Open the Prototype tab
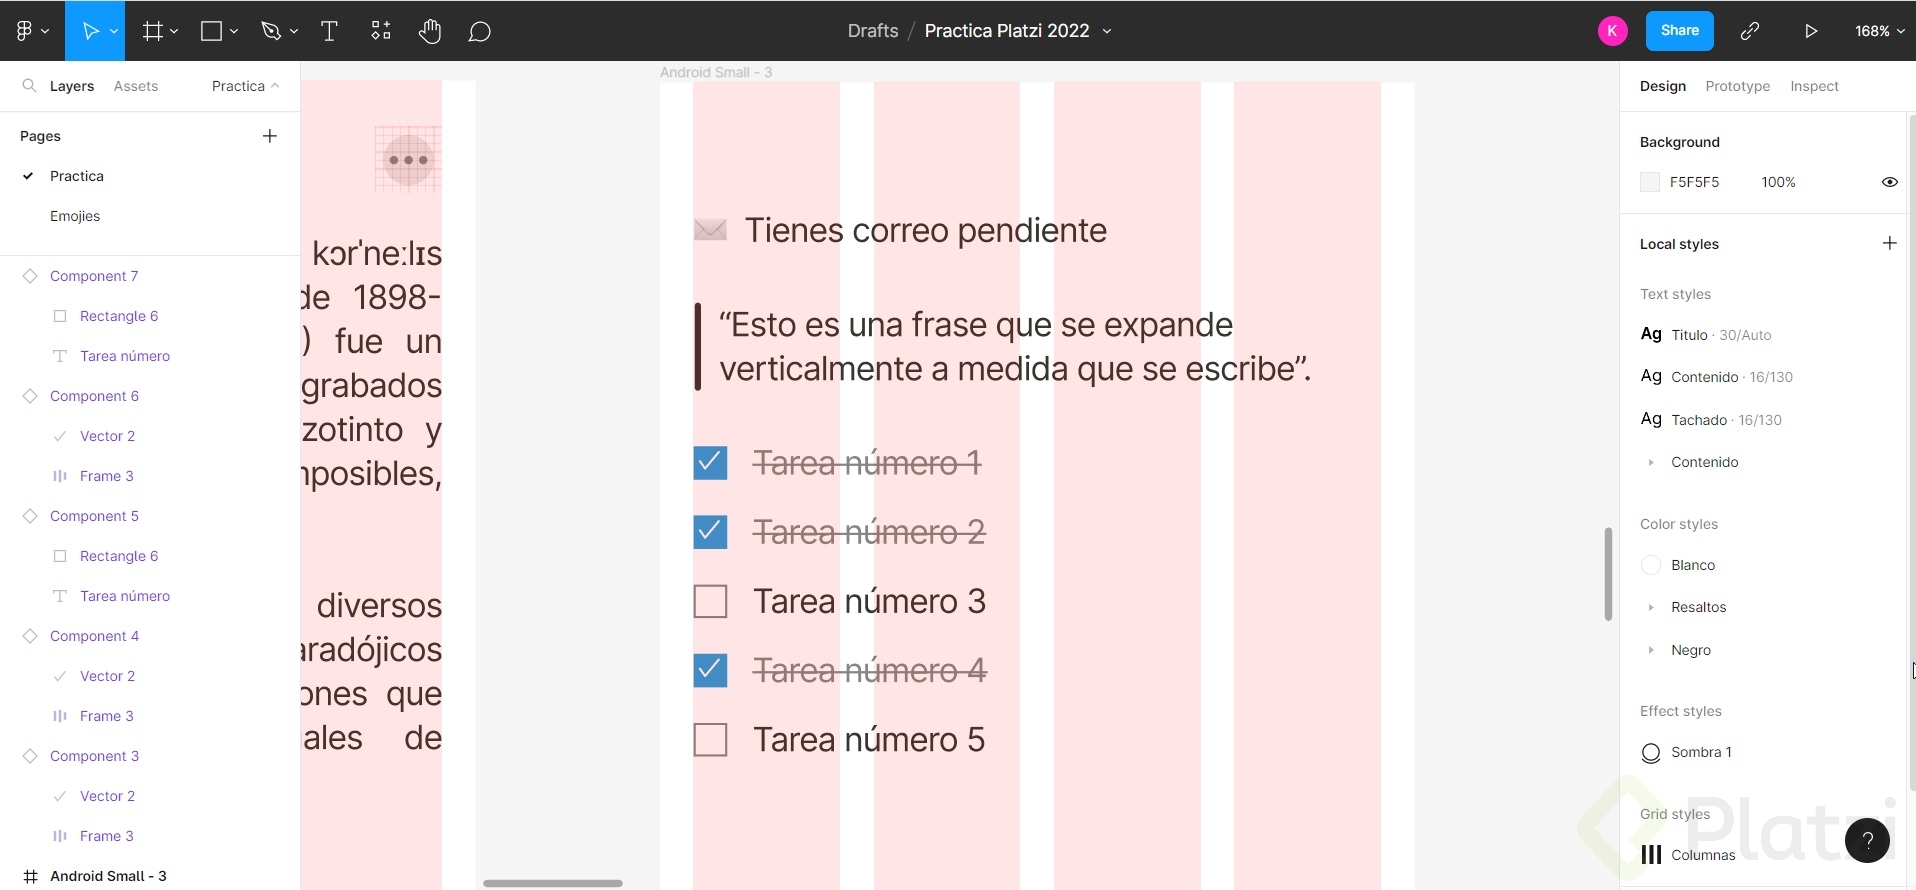Image resolution: width=1916 pixels, height=890 pixels. coord(1738,86)
